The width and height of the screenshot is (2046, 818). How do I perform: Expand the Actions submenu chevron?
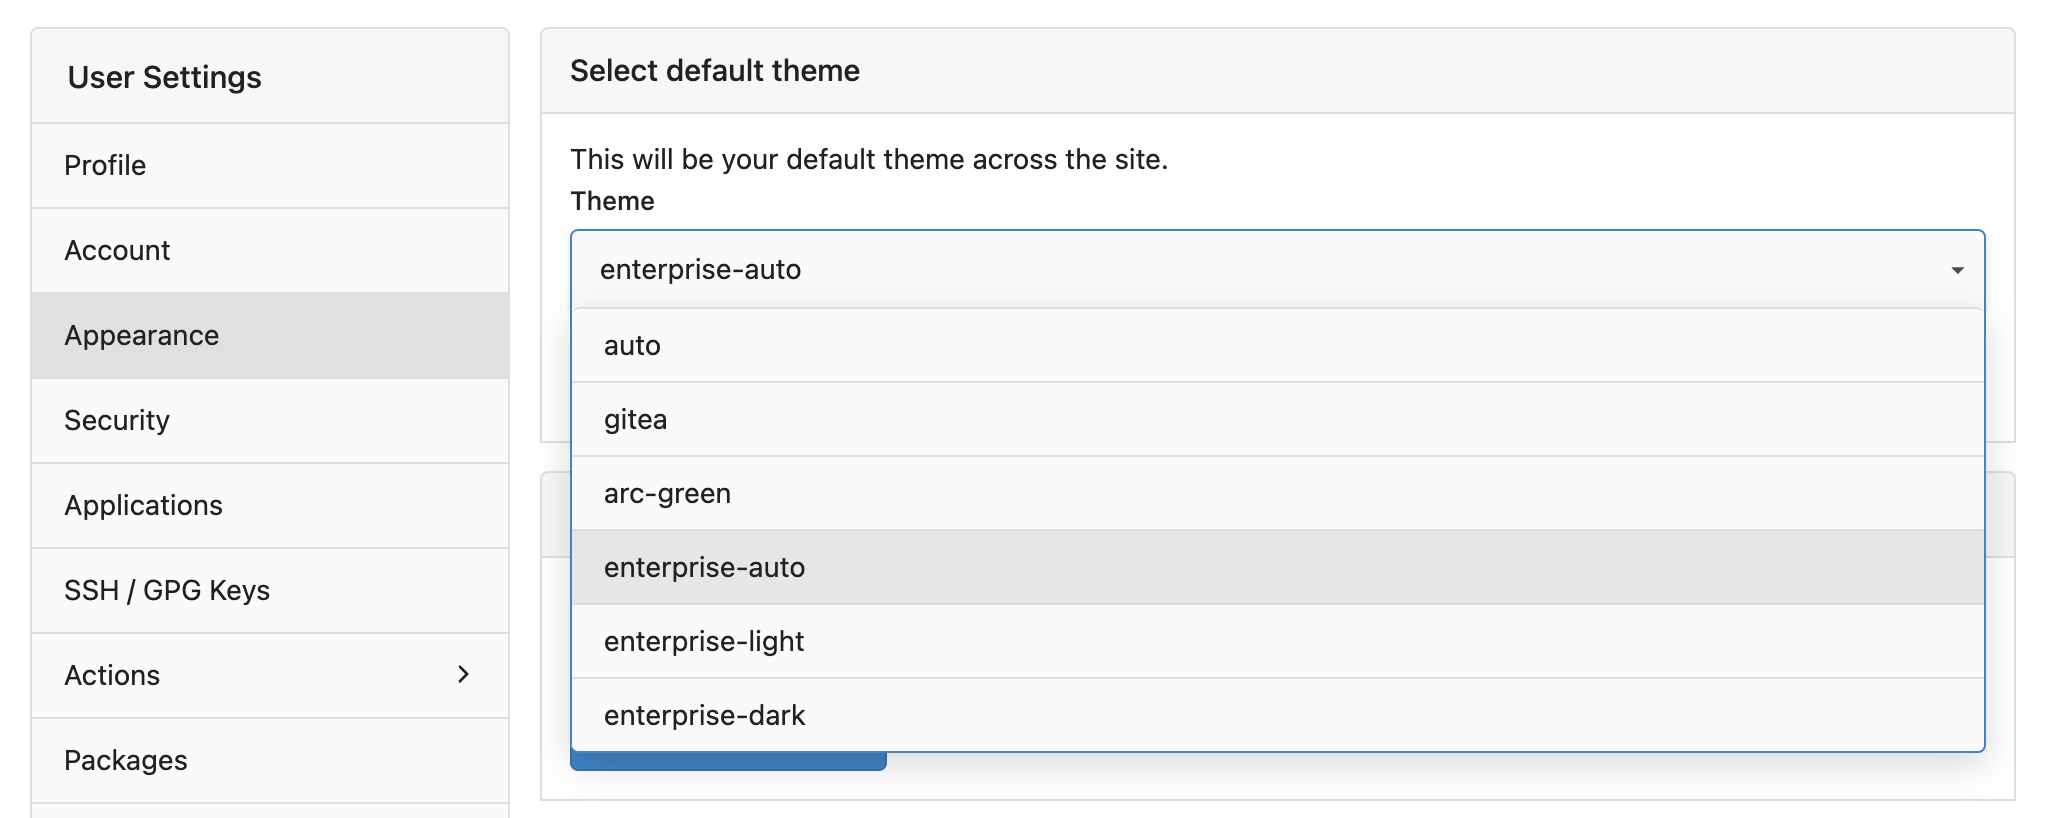click(x=463, y=675)
